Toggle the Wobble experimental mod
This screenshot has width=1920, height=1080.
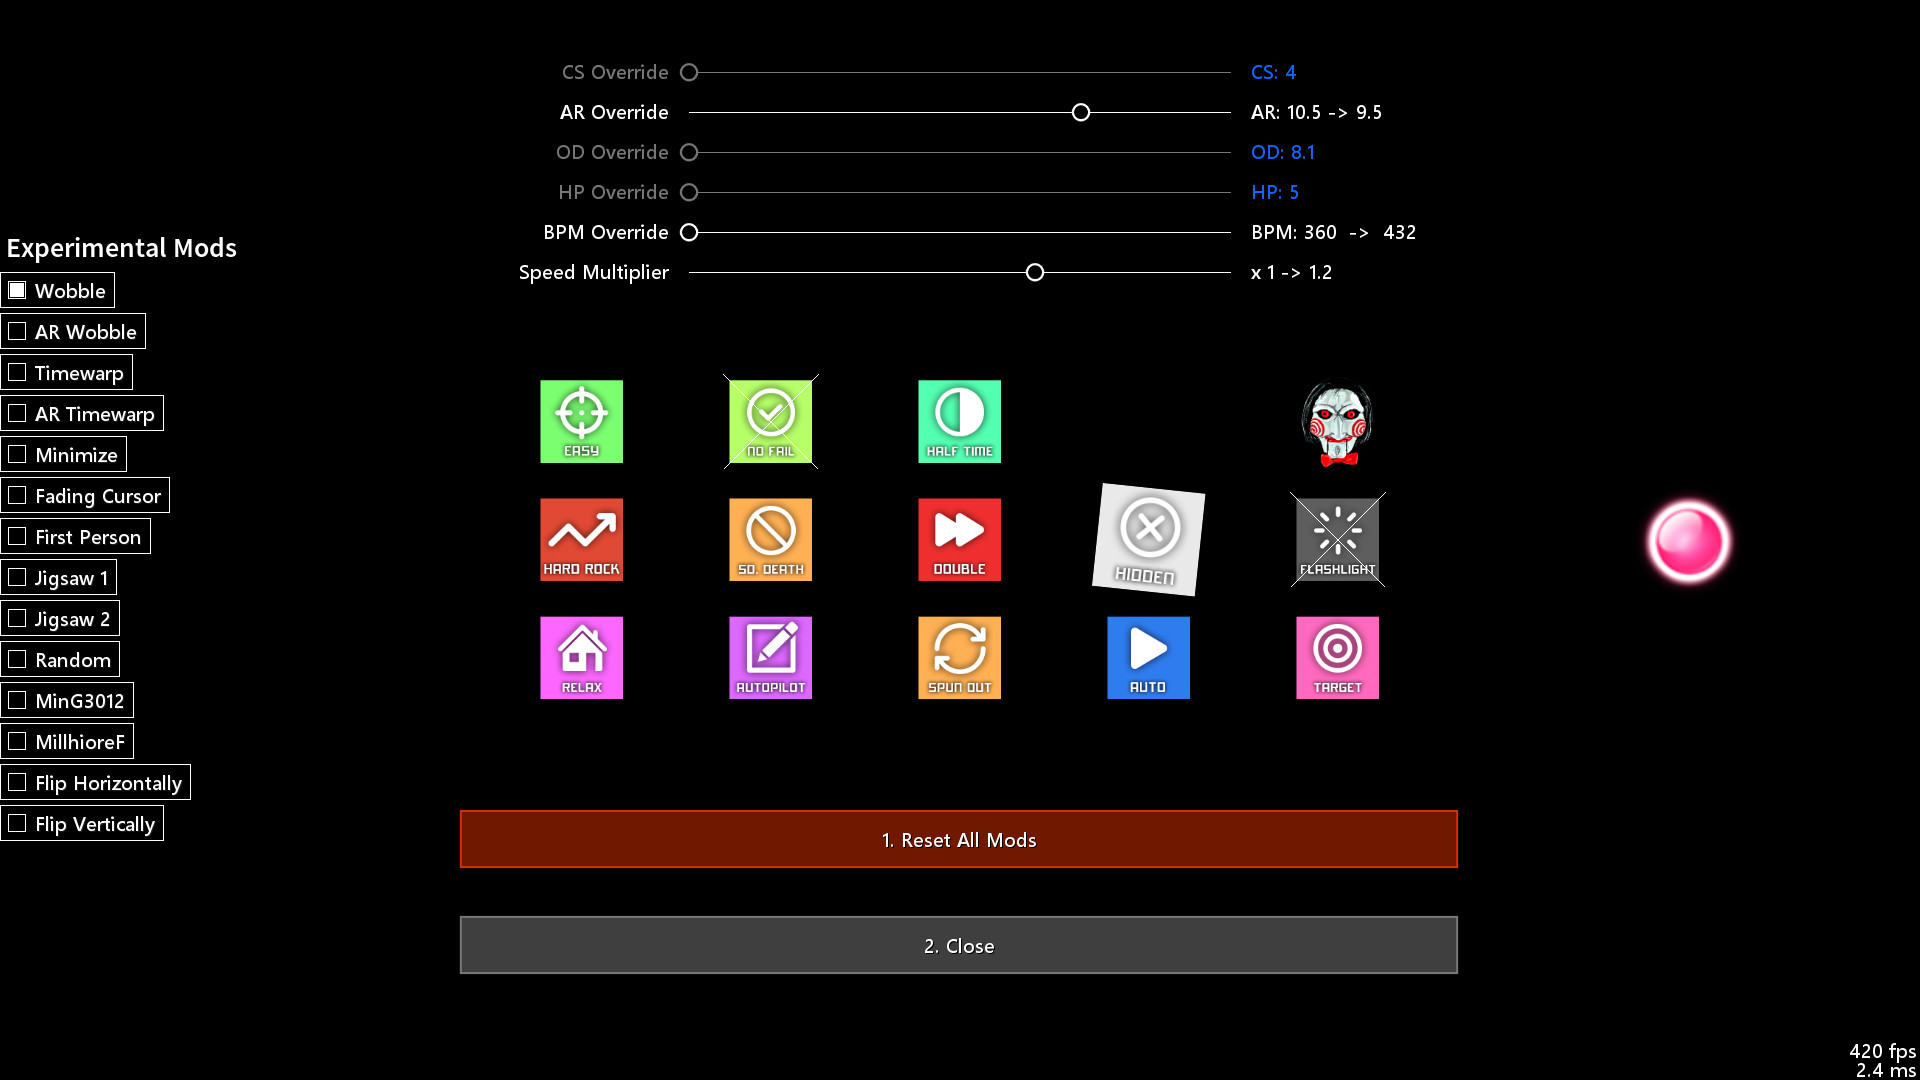(18, 290)
